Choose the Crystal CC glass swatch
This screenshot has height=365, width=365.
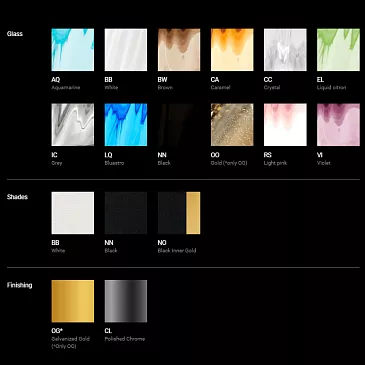coord(285,50)
